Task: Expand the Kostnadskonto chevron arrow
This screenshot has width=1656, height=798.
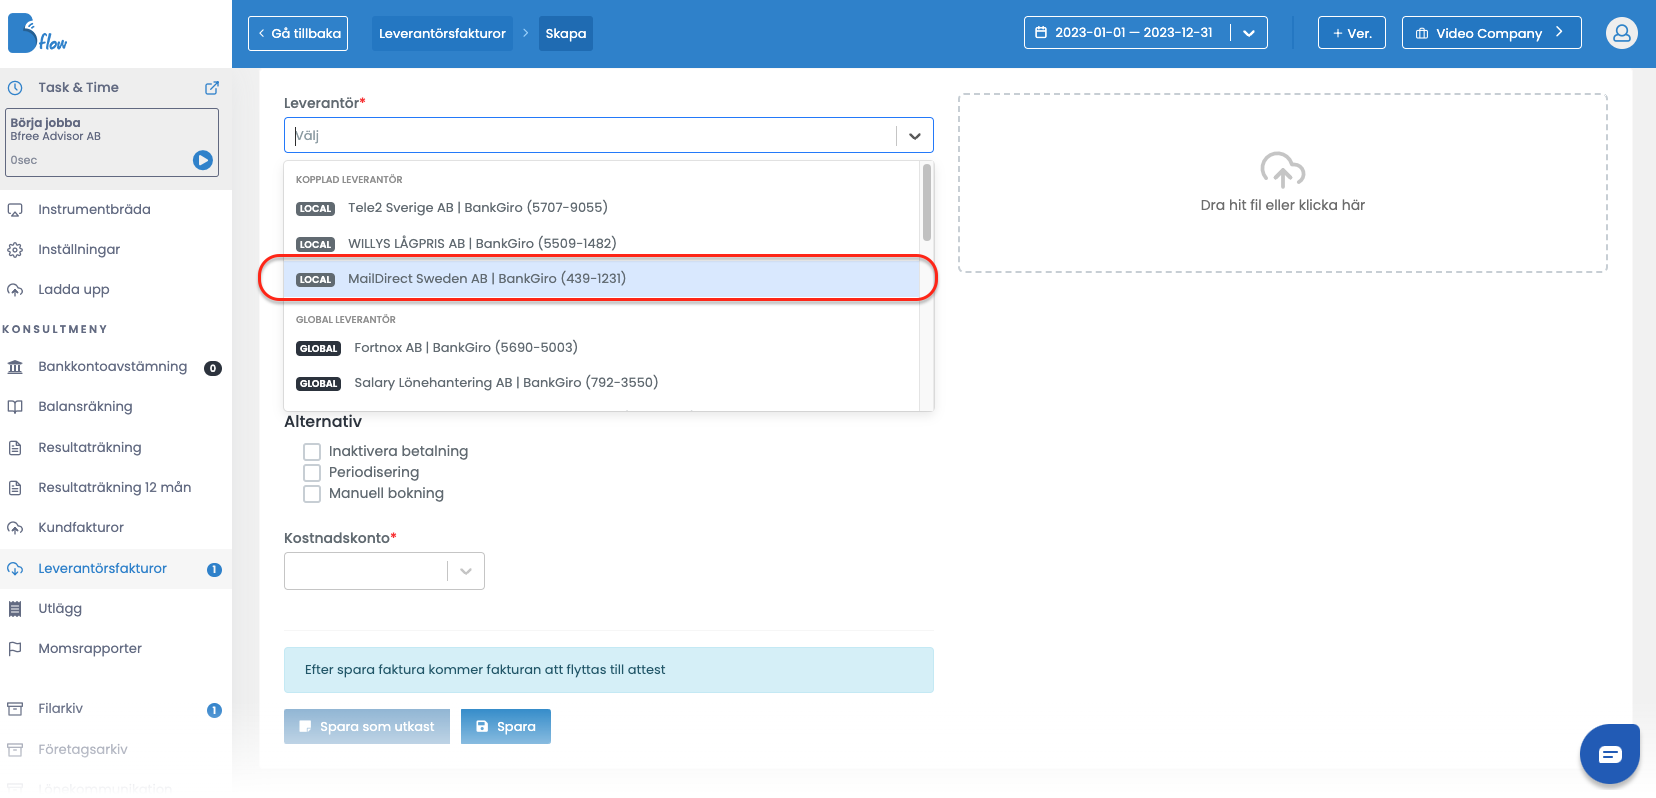Action: coord(466,571)
